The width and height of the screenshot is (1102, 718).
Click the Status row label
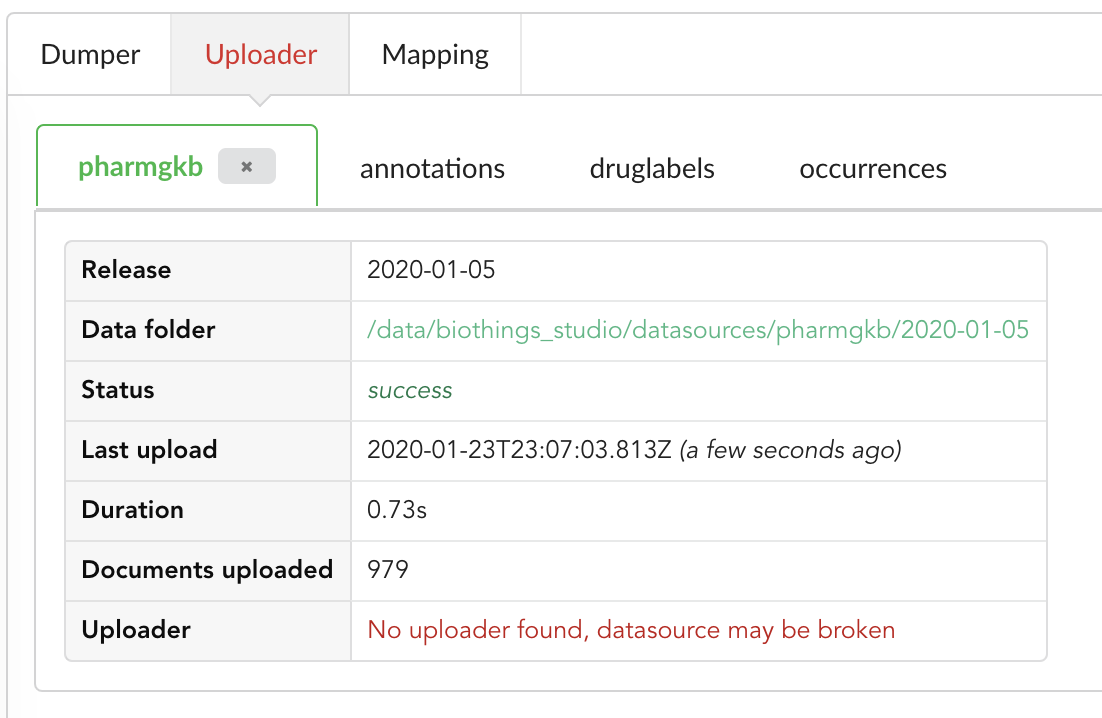(117, 390)
